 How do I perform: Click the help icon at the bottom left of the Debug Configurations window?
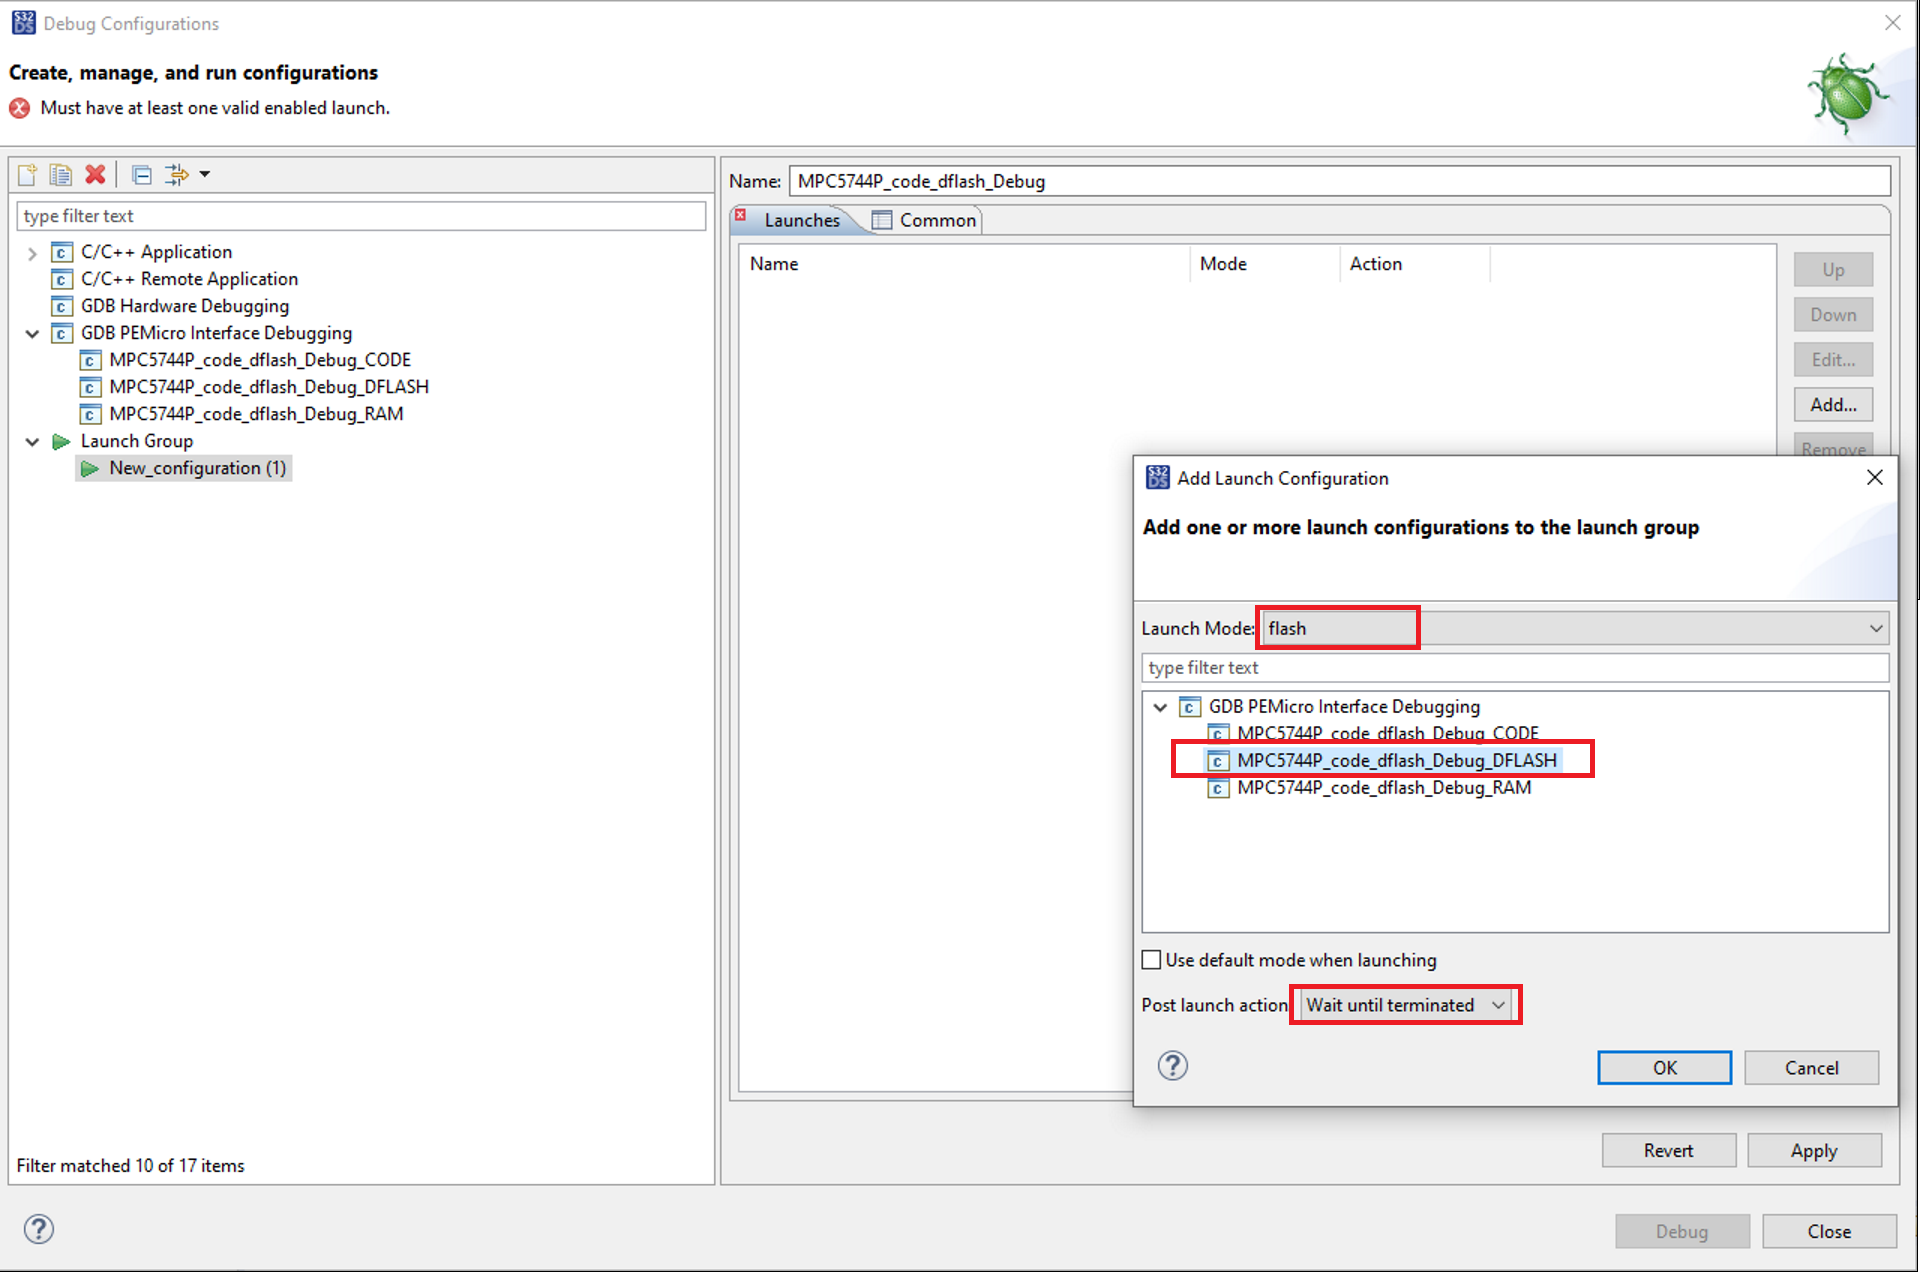coord(38,1229)
